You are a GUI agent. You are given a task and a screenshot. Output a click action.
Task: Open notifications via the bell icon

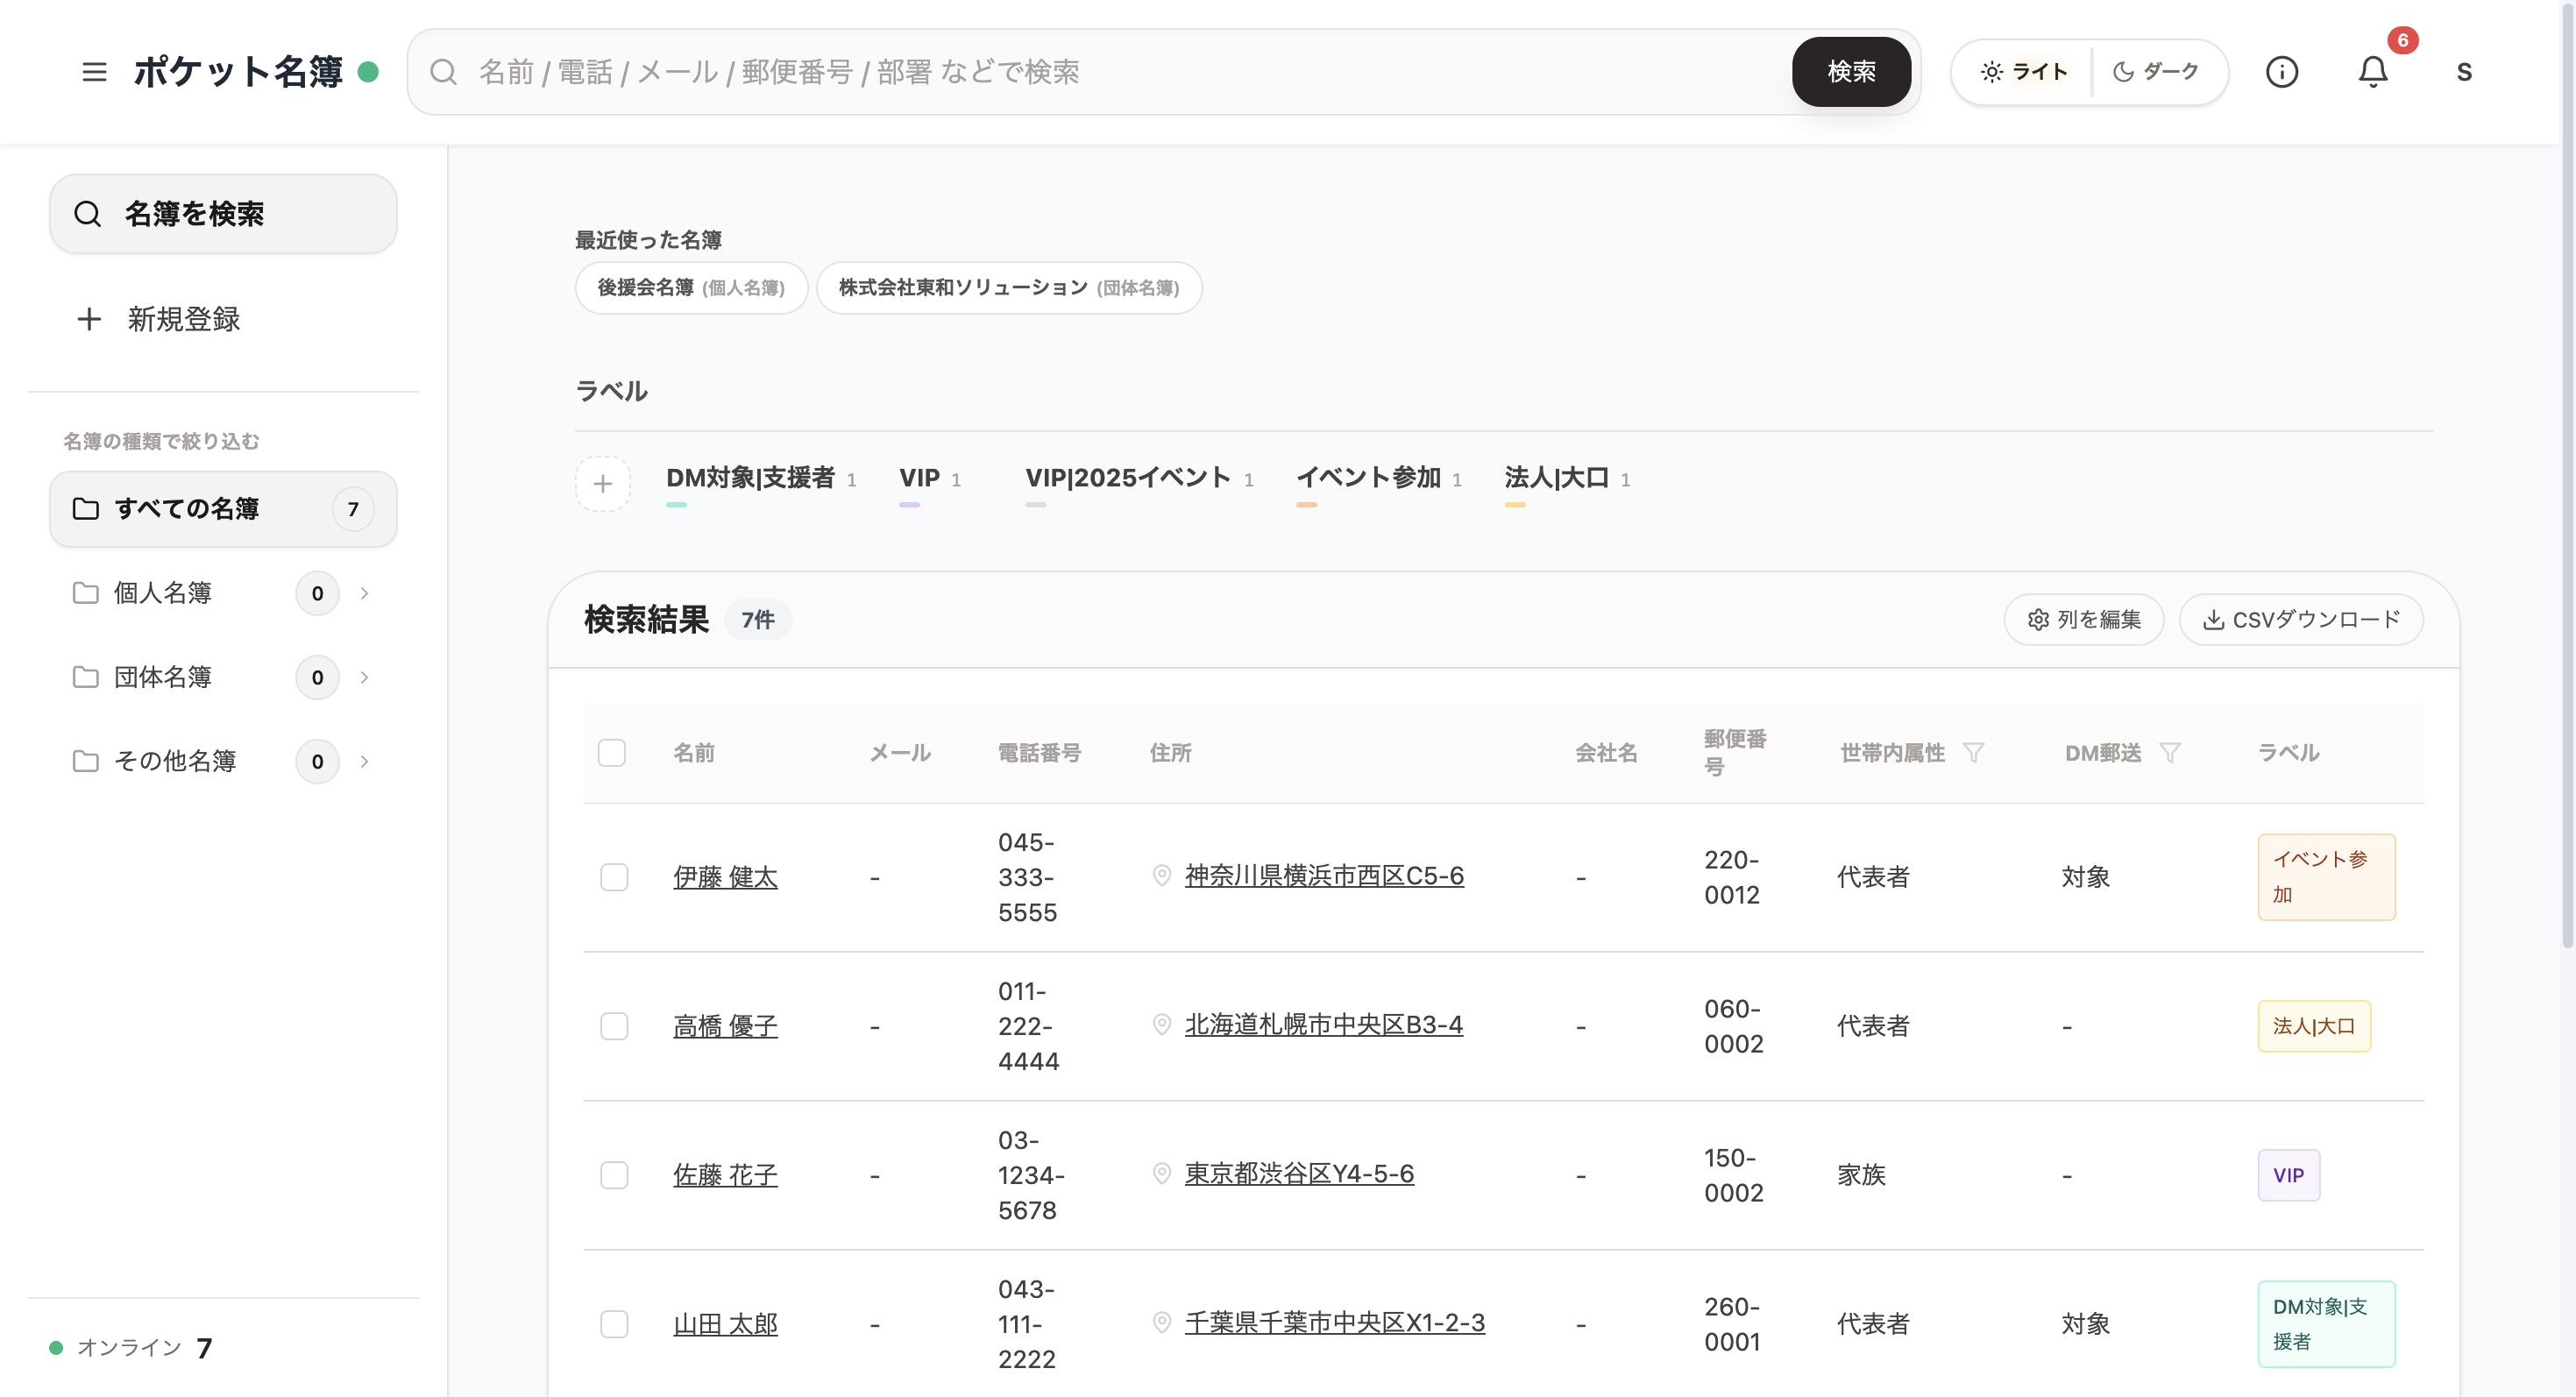[x=2373, y=71]
